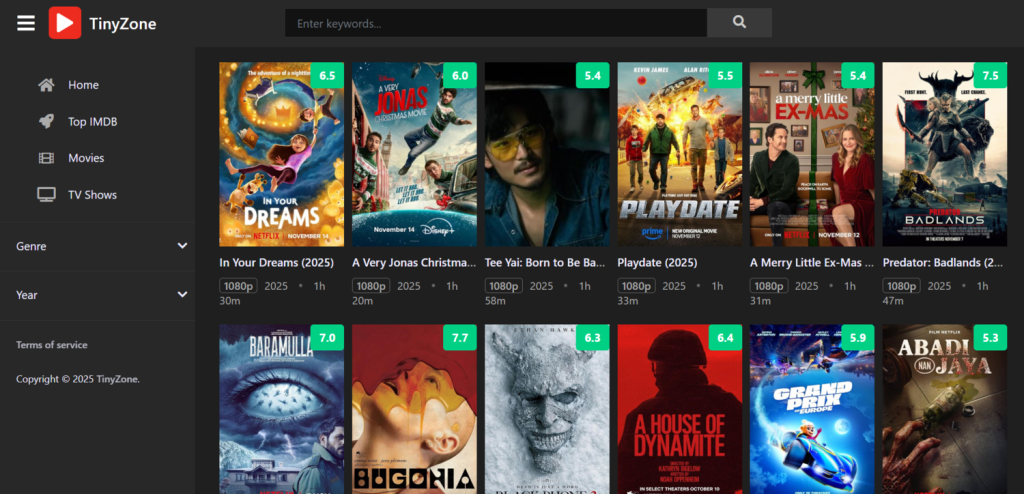The width and height of the screenshot is (1024, 494).
Task: Open Baramulla movie poster
Action: point(281,409)
